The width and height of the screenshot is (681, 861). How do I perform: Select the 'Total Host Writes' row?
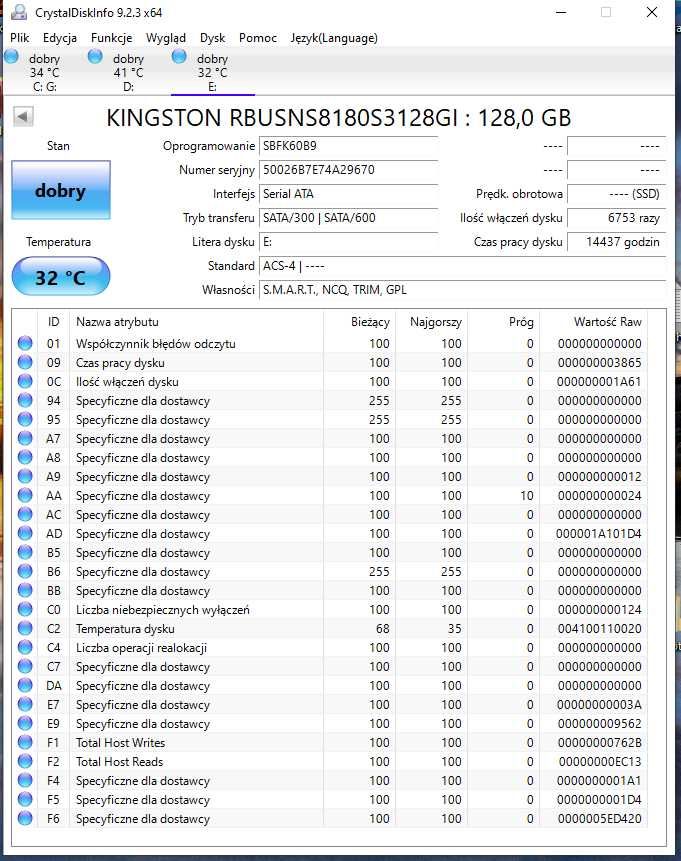pos(330,742)
